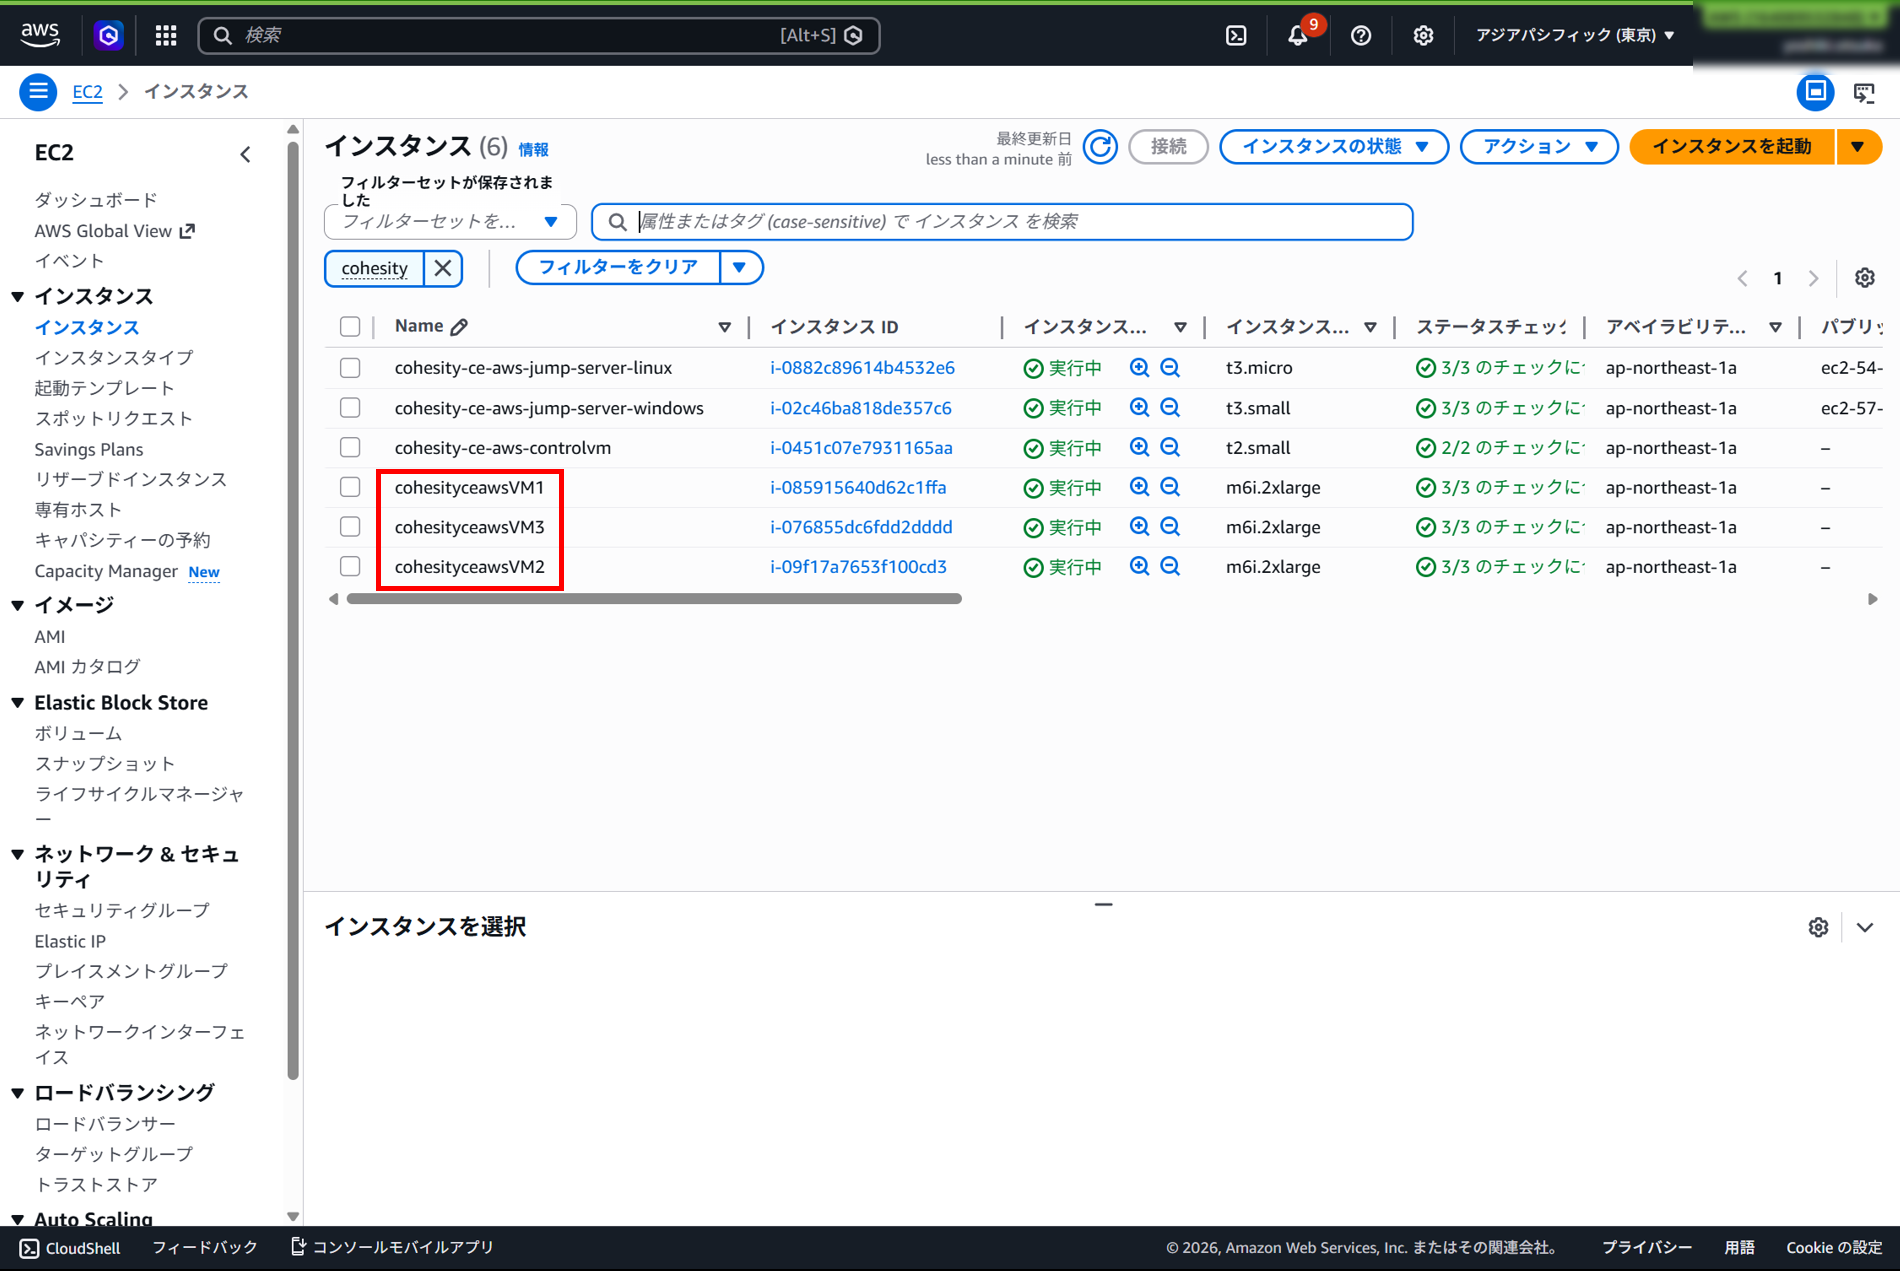Open Instance Types in sidebar
1900x1271 pixels.
pyautogui.click(x=114, y=357)
